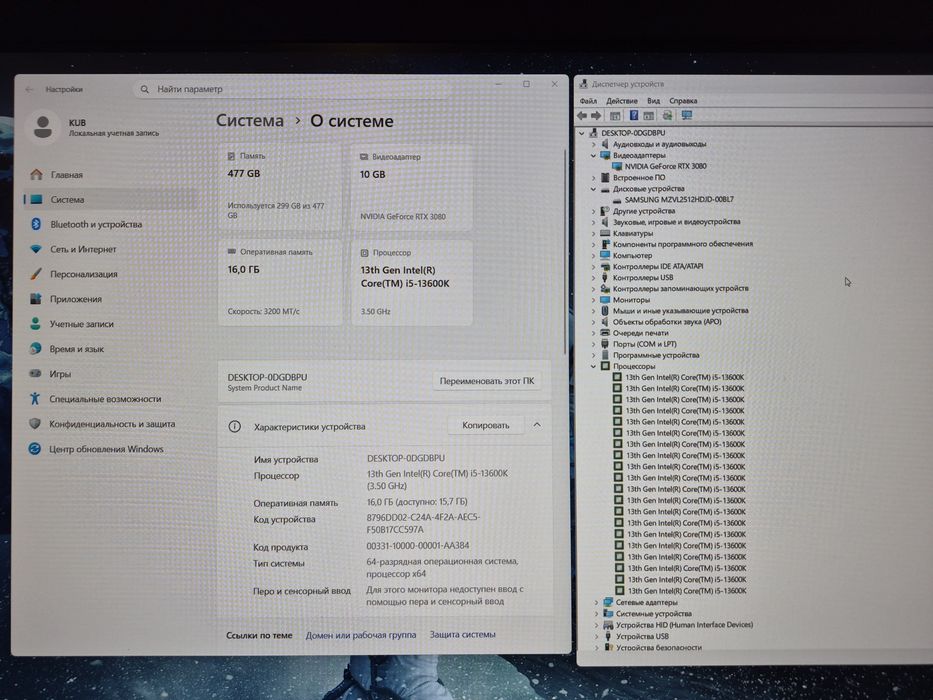Select Компьютер tree item
The width and height of the screenshot is (933, 700).
[x=633, y=255]
